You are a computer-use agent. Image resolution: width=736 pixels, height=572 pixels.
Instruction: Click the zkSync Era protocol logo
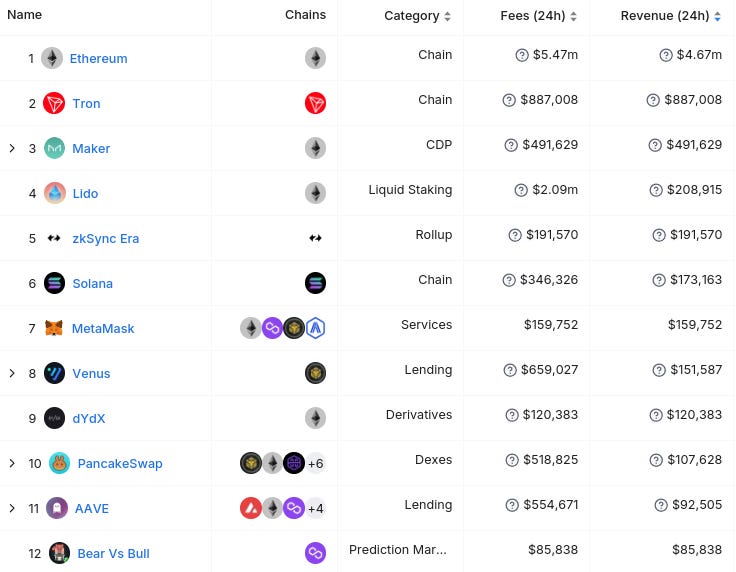(x=54, y=238)
